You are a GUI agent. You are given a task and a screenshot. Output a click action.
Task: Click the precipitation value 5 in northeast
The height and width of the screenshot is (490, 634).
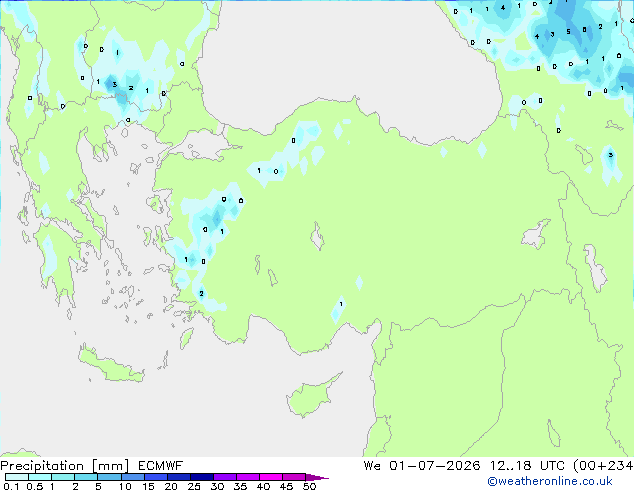pos(568,32)
